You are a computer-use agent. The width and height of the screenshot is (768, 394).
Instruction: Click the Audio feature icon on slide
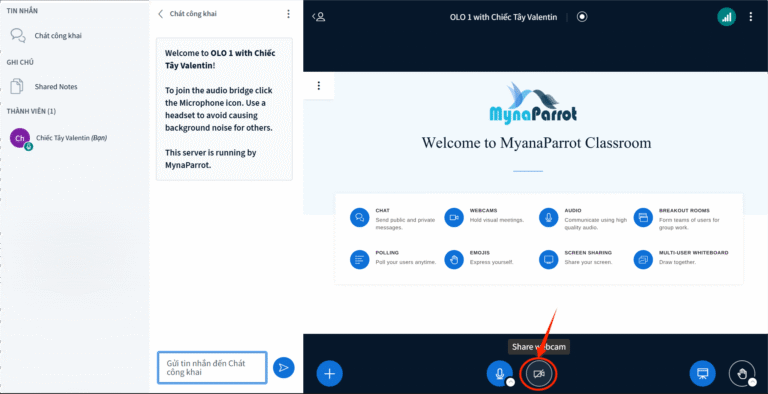549,217
